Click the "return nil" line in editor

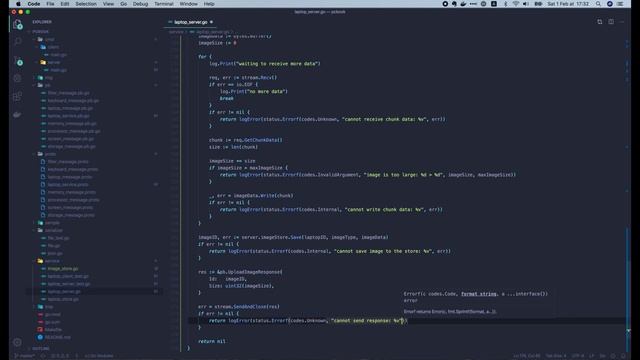click(211, 341)
